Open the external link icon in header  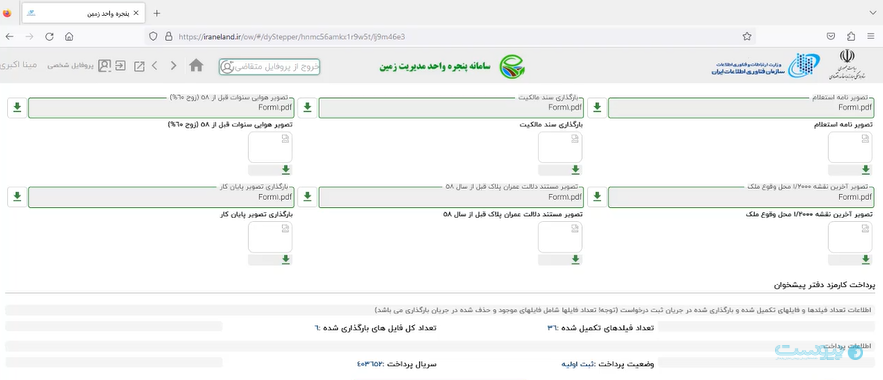click(139, 66)
